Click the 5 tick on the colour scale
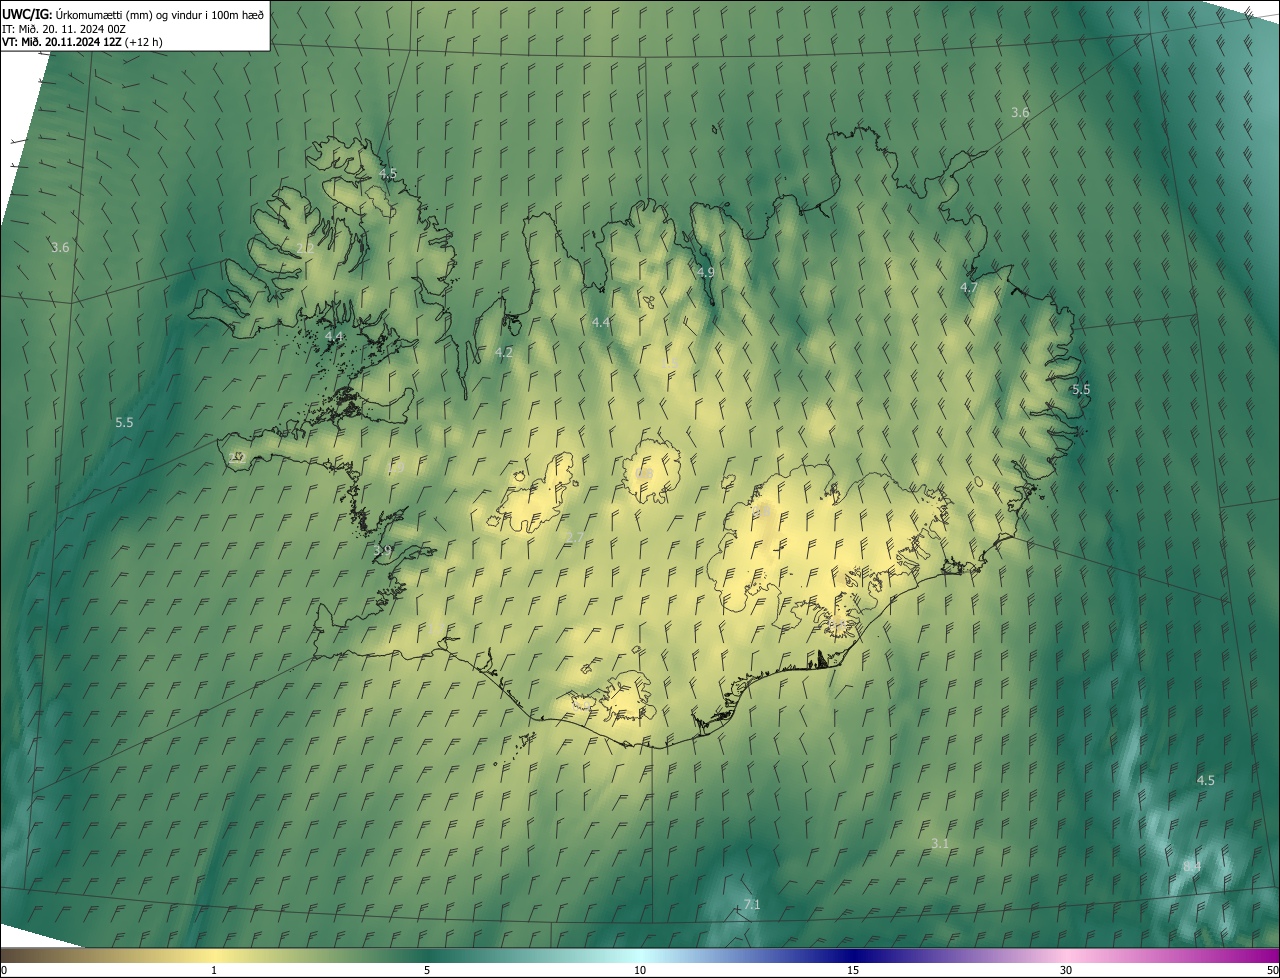The image size is (1280, 978). [x=427, y=970]
